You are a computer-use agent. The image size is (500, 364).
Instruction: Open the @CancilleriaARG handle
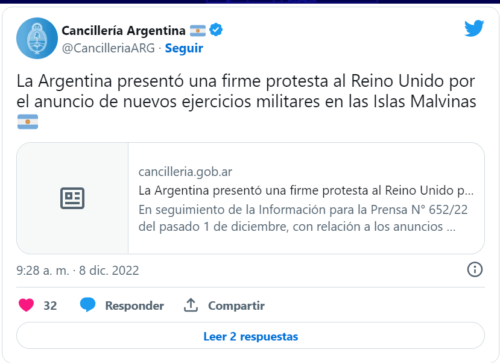tap(108, 48)
